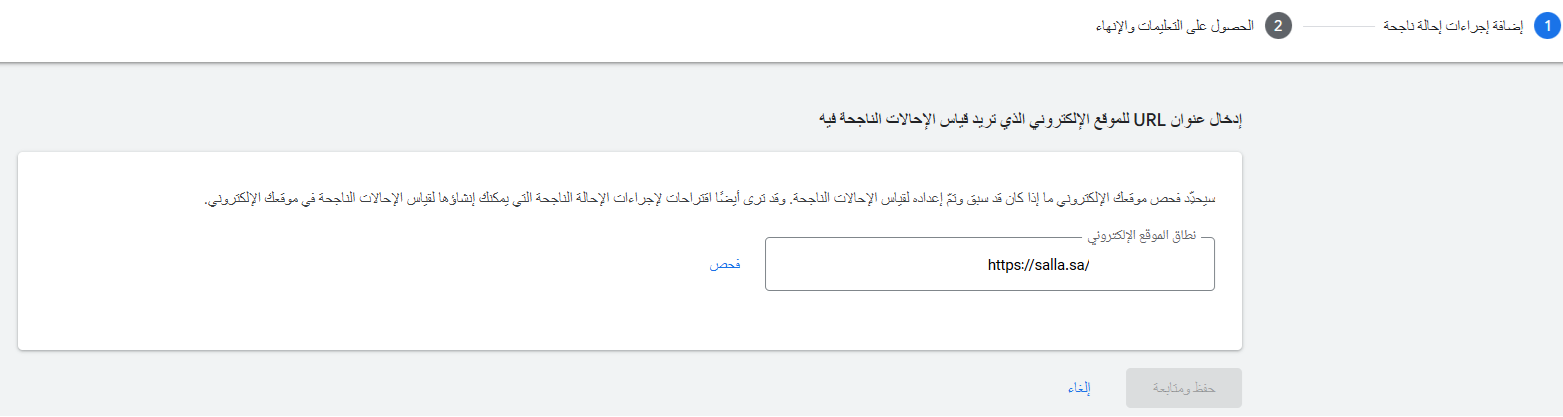Cancel with the إلغاء button
This screenshot has width=1563, height=417.
(x=1078, y=388)
